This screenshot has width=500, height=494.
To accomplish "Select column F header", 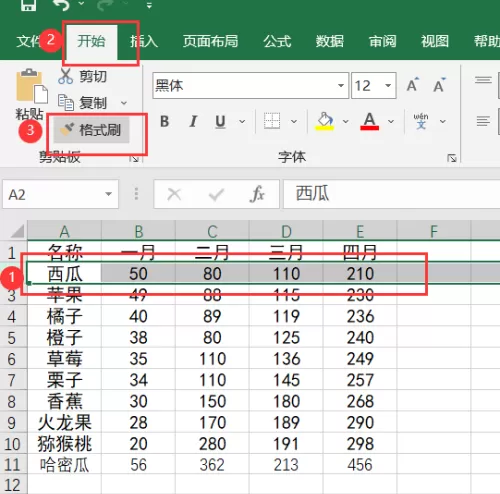I will pyautogui.click(x=434, y=231).
